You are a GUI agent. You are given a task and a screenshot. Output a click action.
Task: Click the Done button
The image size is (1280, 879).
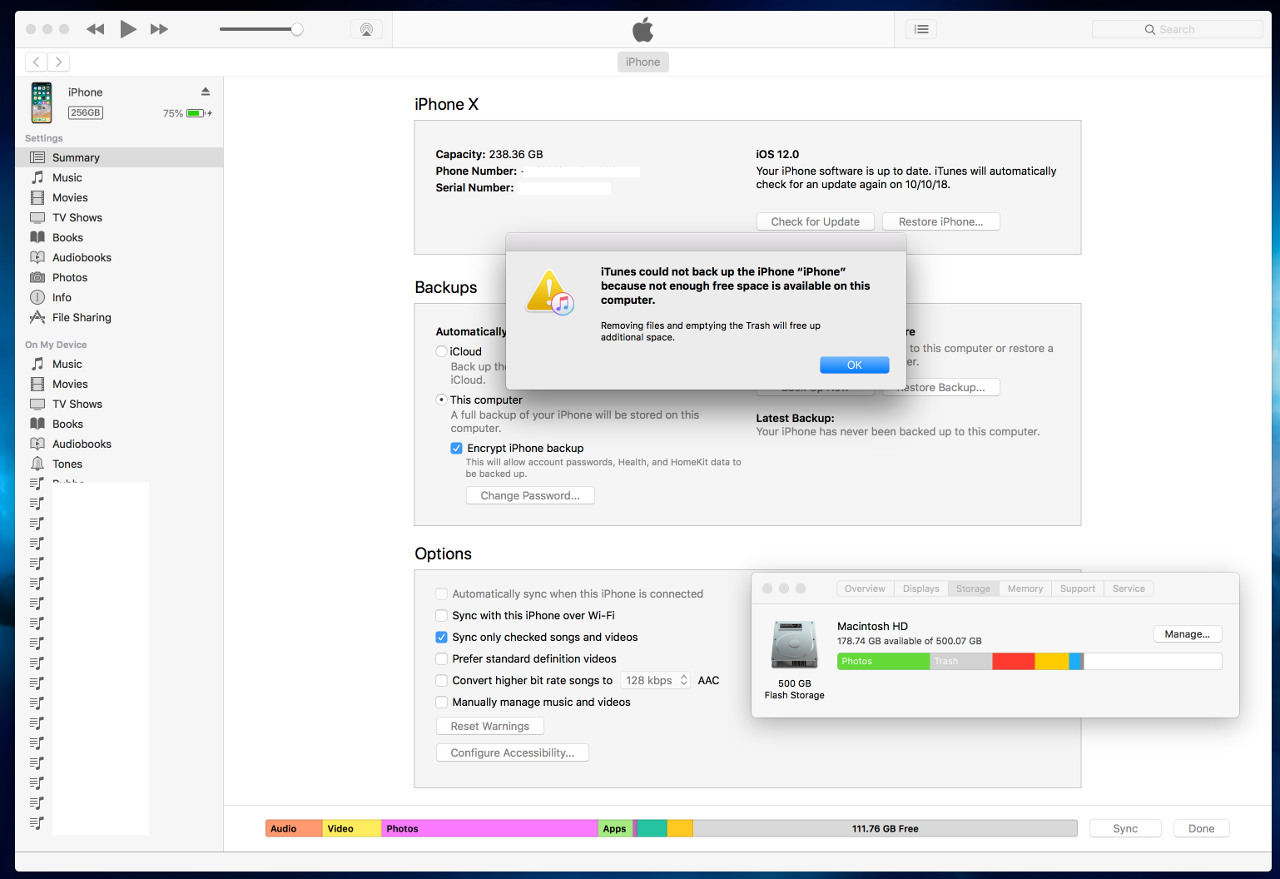point(1201,828)
